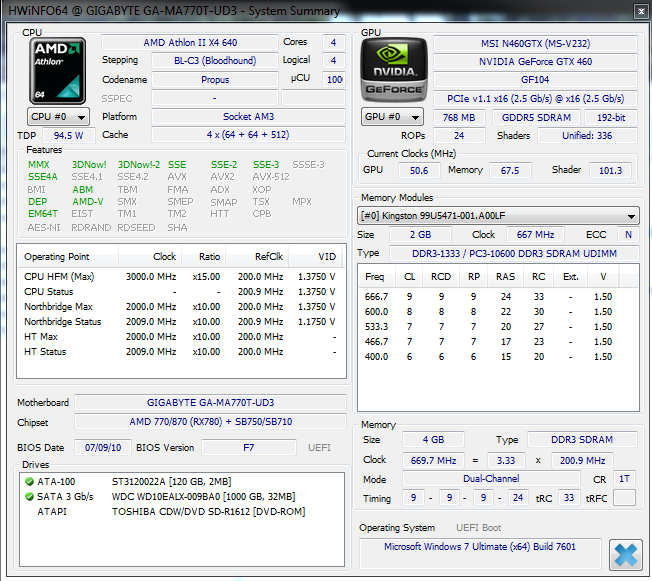Click the PCIe v1.1 x16 bus field
Image resolution: width=652 pixels, height=581 pixels.
[x=535, y=99]
